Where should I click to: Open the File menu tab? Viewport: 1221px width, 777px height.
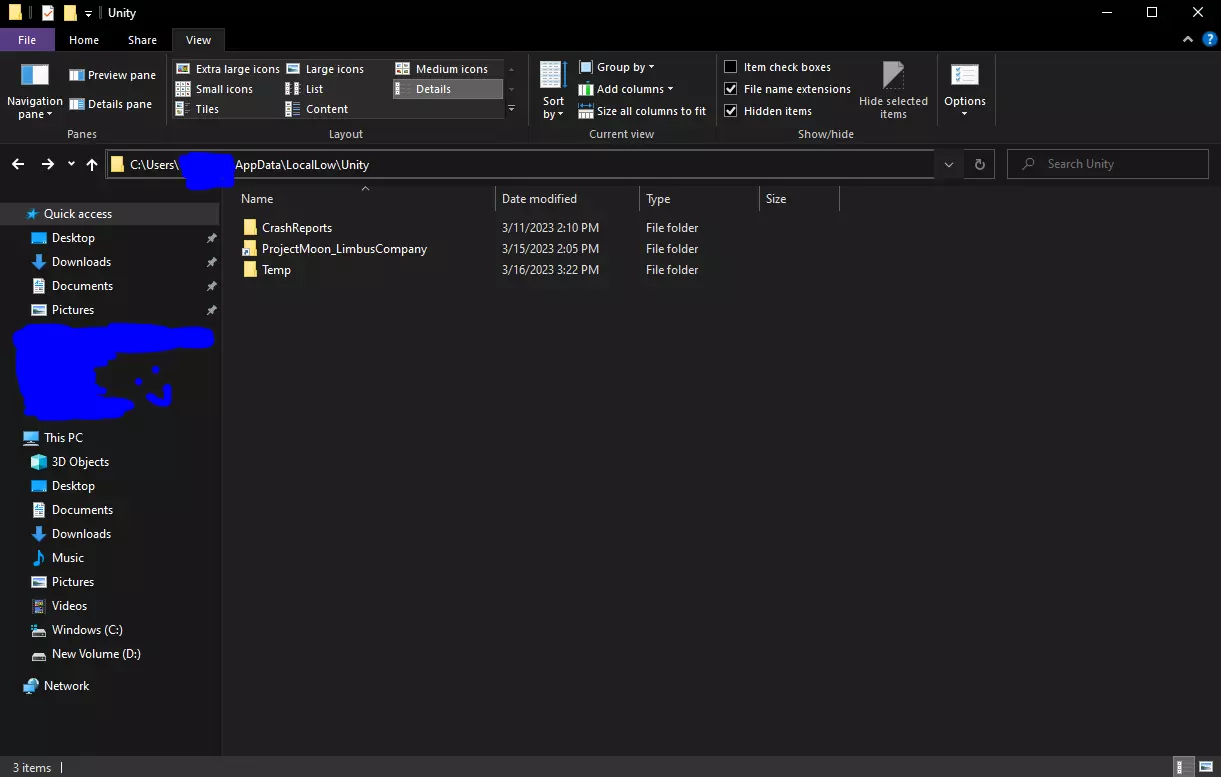coord(27,40)
